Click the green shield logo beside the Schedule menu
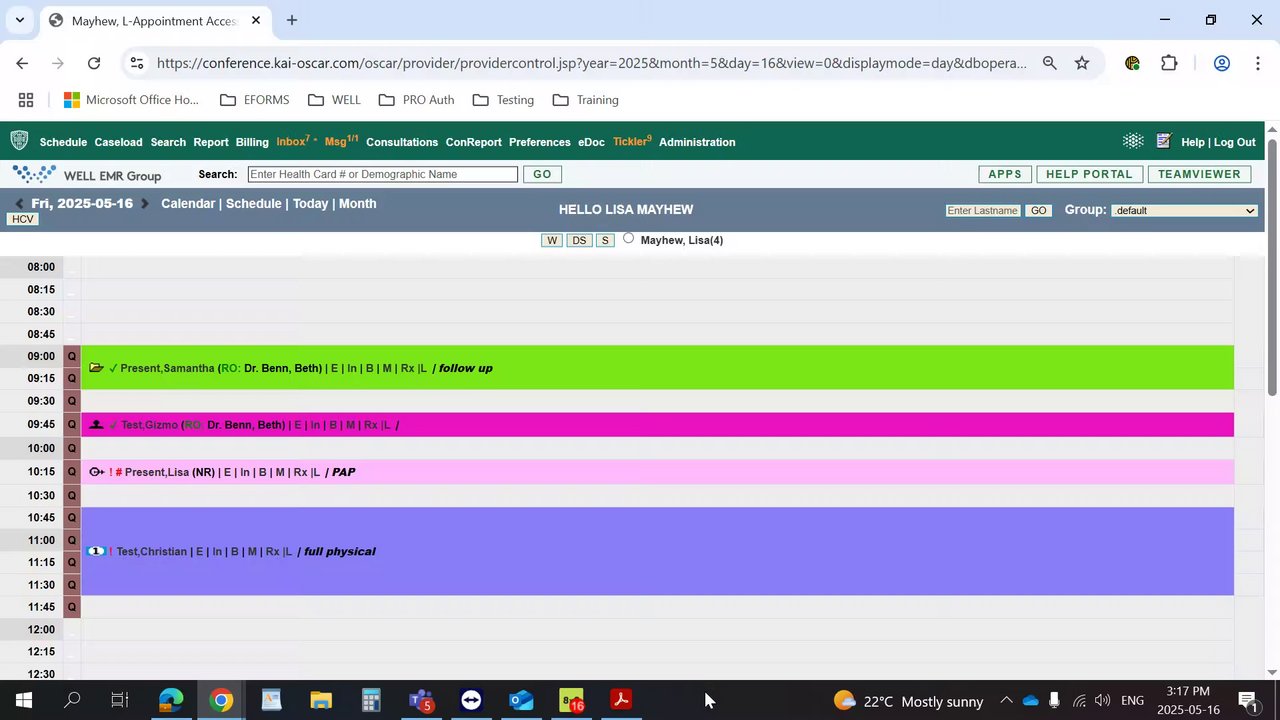This screenshot has height=720, width=1280. click(x=19, y=141)
